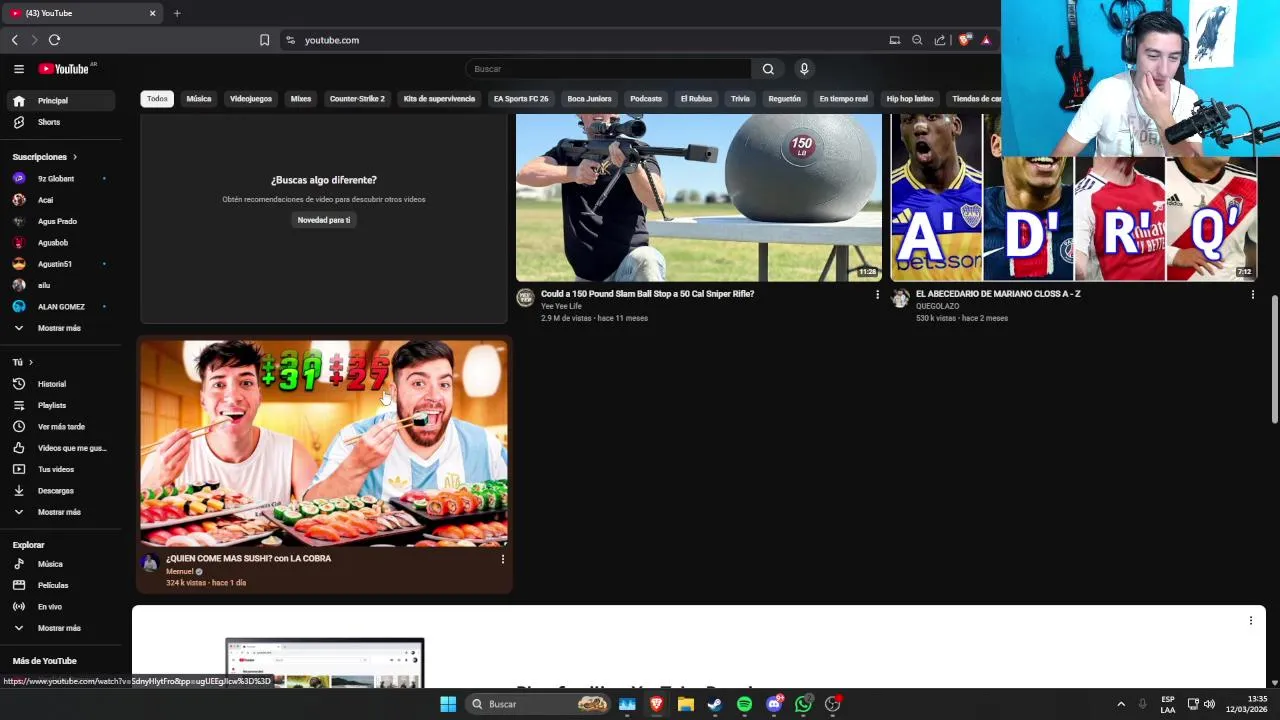Select the El Rubius filter chip
Image resolution: width=1280 pixels, height=720 pixels.
696,99
